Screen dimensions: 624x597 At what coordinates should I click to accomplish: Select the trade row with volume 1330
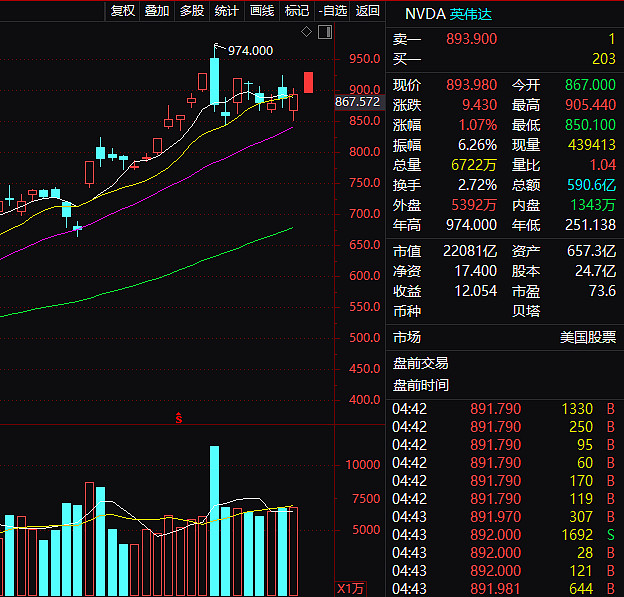[503, 409]
